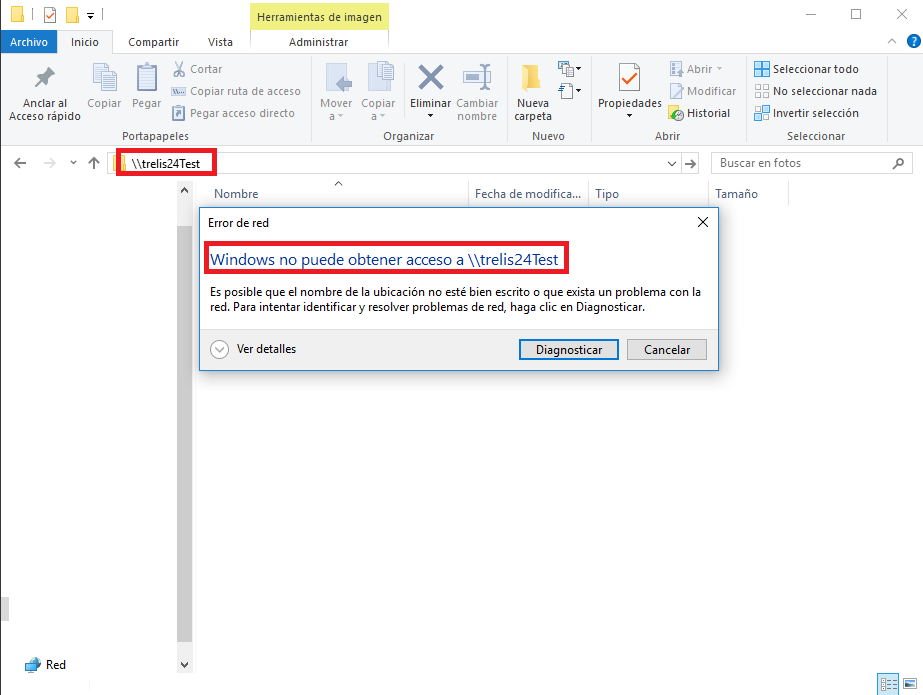The image size is (923, 695).
Task: Click Invertir selección
Action: pos(806,113)
